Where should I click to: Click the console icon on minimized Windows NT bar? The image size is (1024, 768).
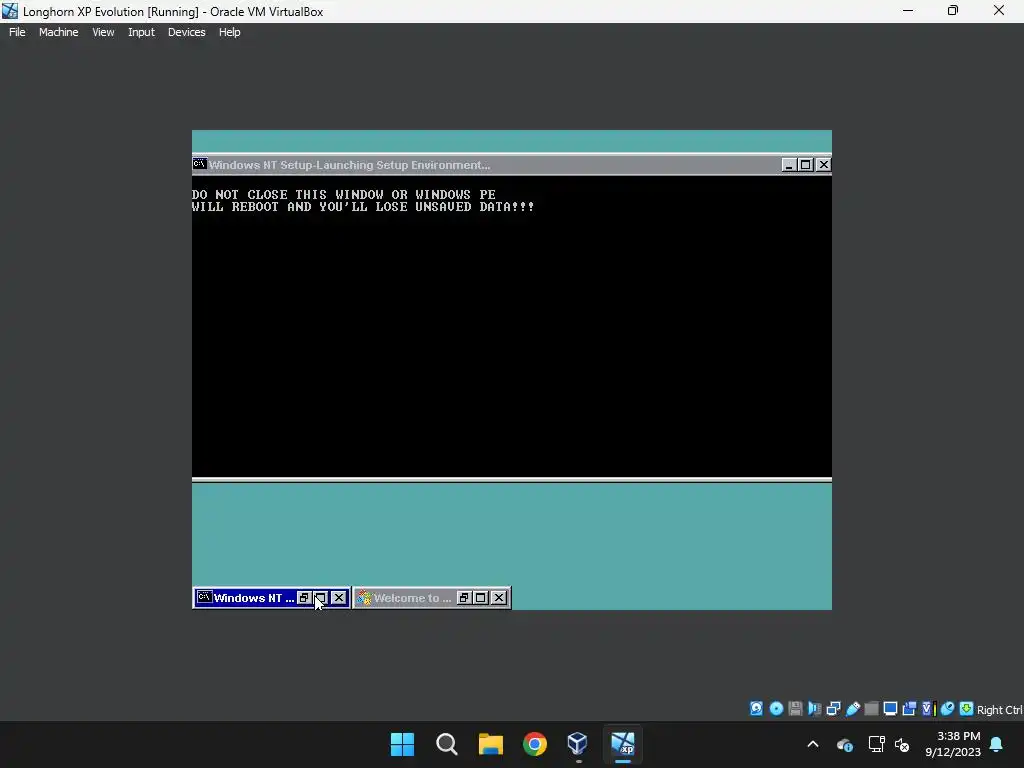click(204, 597)
